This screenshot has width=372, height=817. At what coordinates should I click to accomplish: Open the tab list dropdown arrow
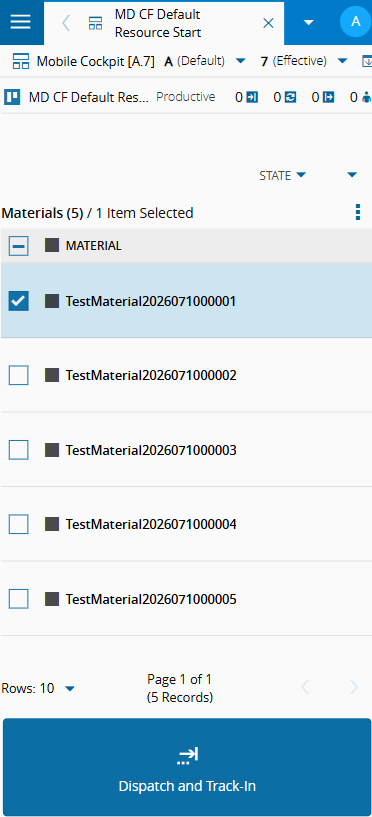coord(308,22)
